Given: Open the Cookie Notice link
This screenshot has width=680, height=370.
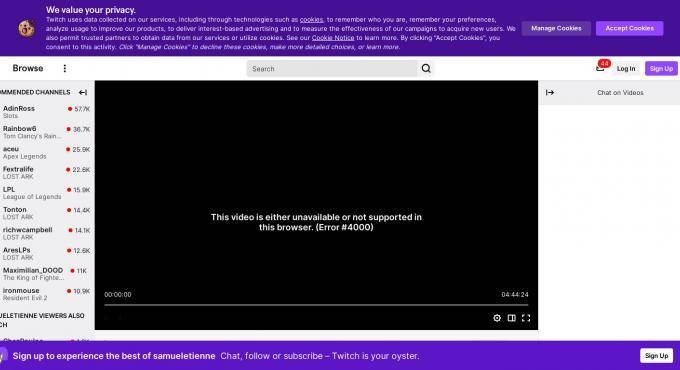Looking at the screenshot, I should pyautogui.click(x=333, y=38).
